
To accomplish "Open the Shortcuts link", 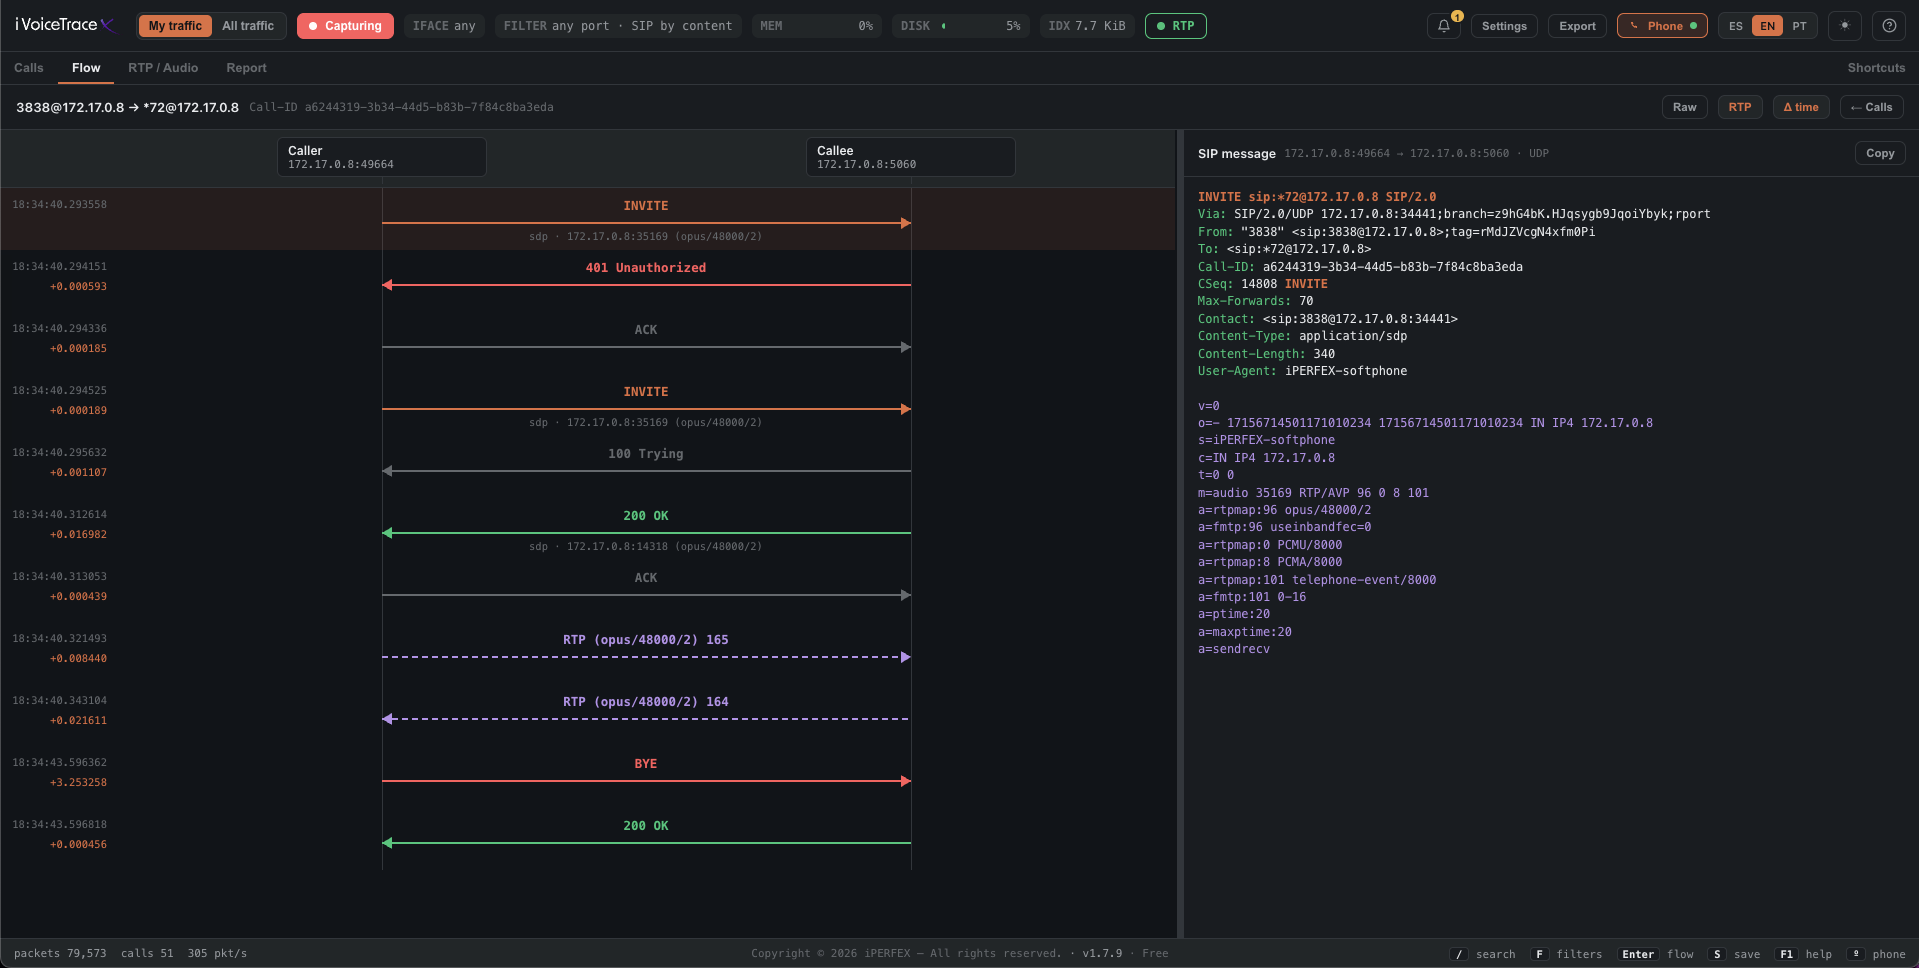I will coord(1876,68).
